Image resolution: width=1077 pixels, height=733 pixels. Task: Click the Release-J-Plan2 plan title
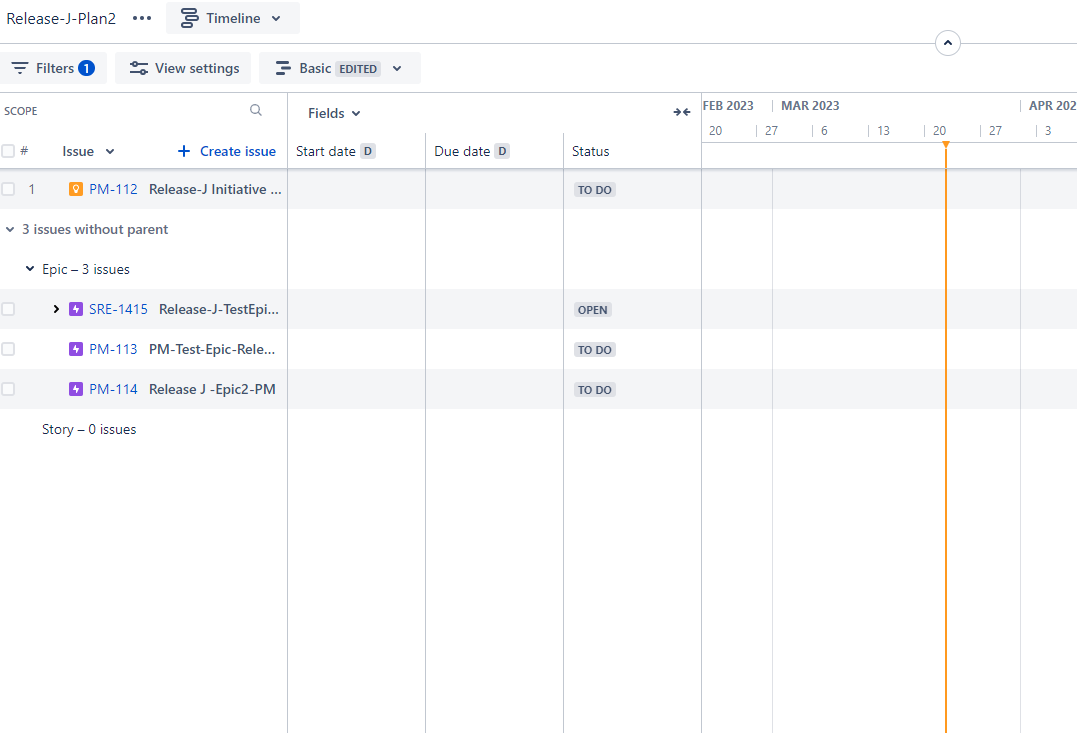click(61, 19)
